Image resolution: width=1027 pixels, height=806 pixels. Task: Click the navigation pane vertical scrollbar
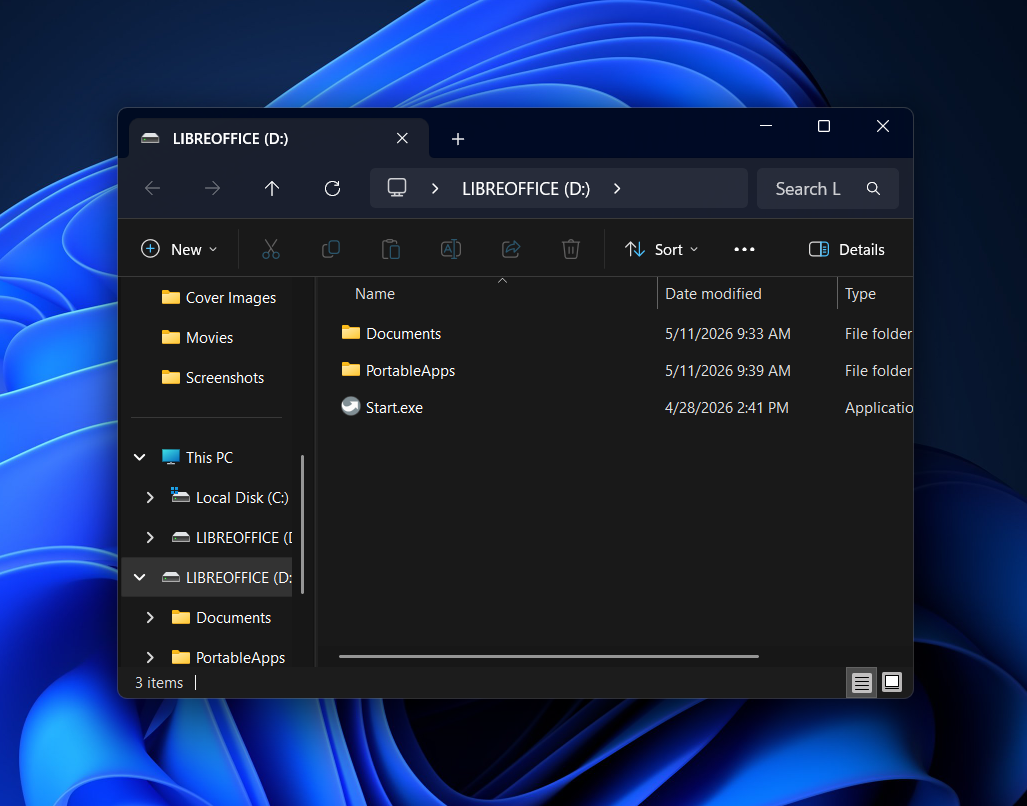pyautogui.click(x=302, y=524)
